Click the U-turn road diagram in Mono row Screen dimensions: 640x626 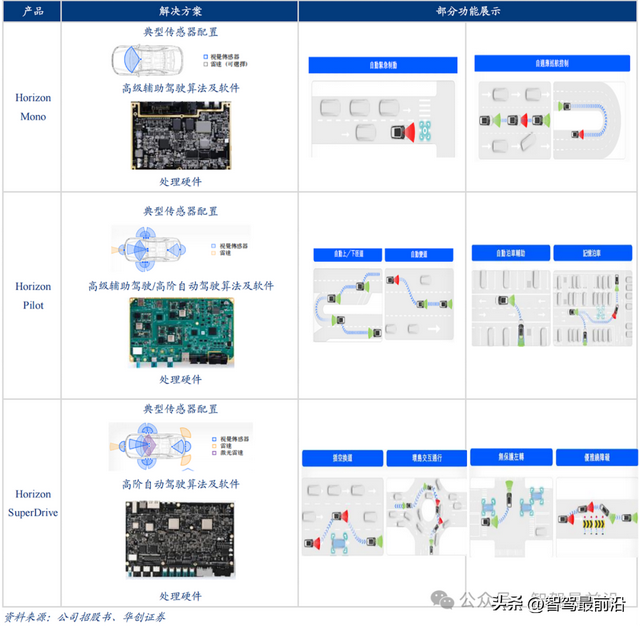pyautogui.click(x=589, y=120)
